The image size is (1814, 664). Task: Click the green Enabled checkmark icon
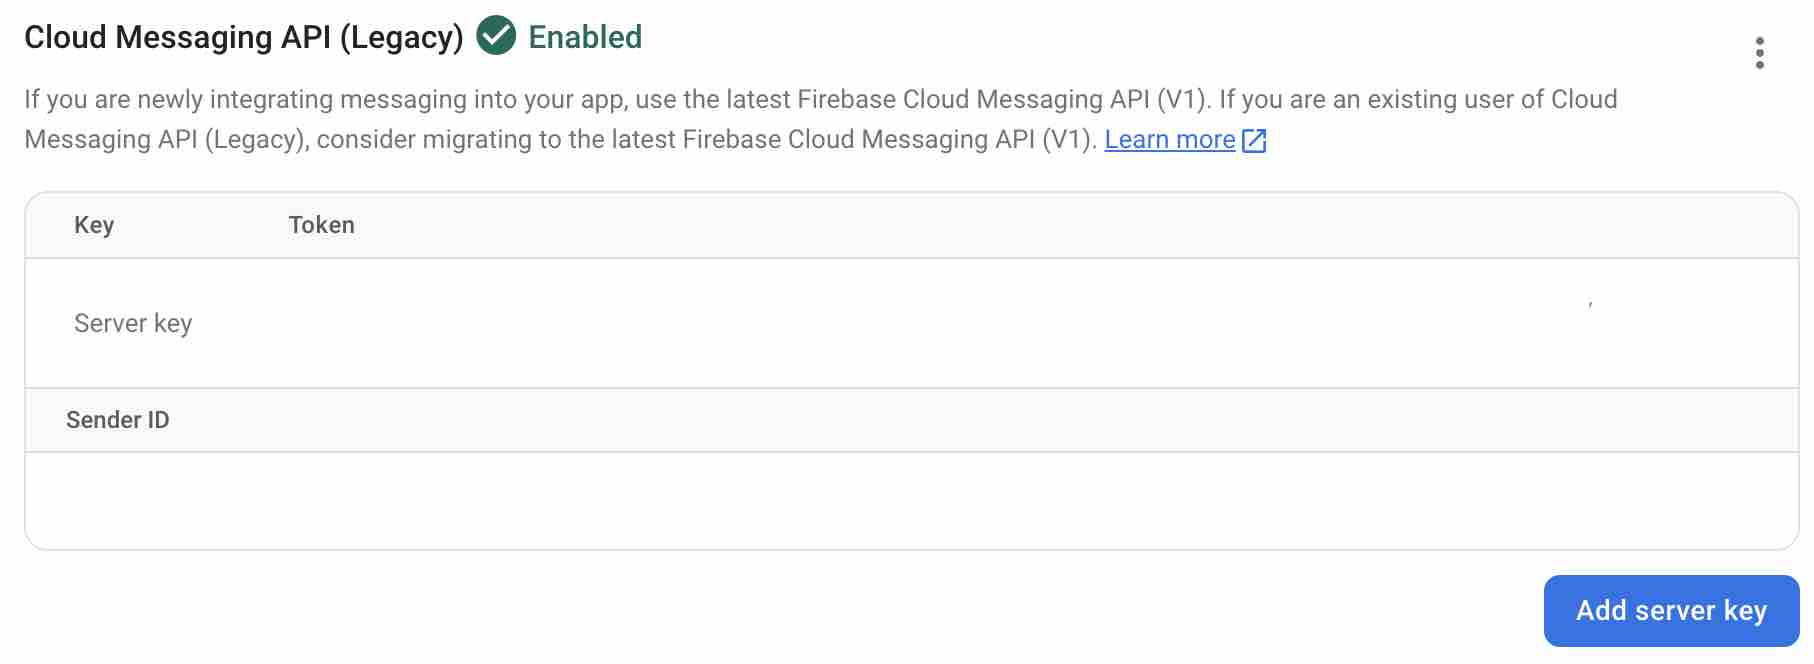(496, 37)
